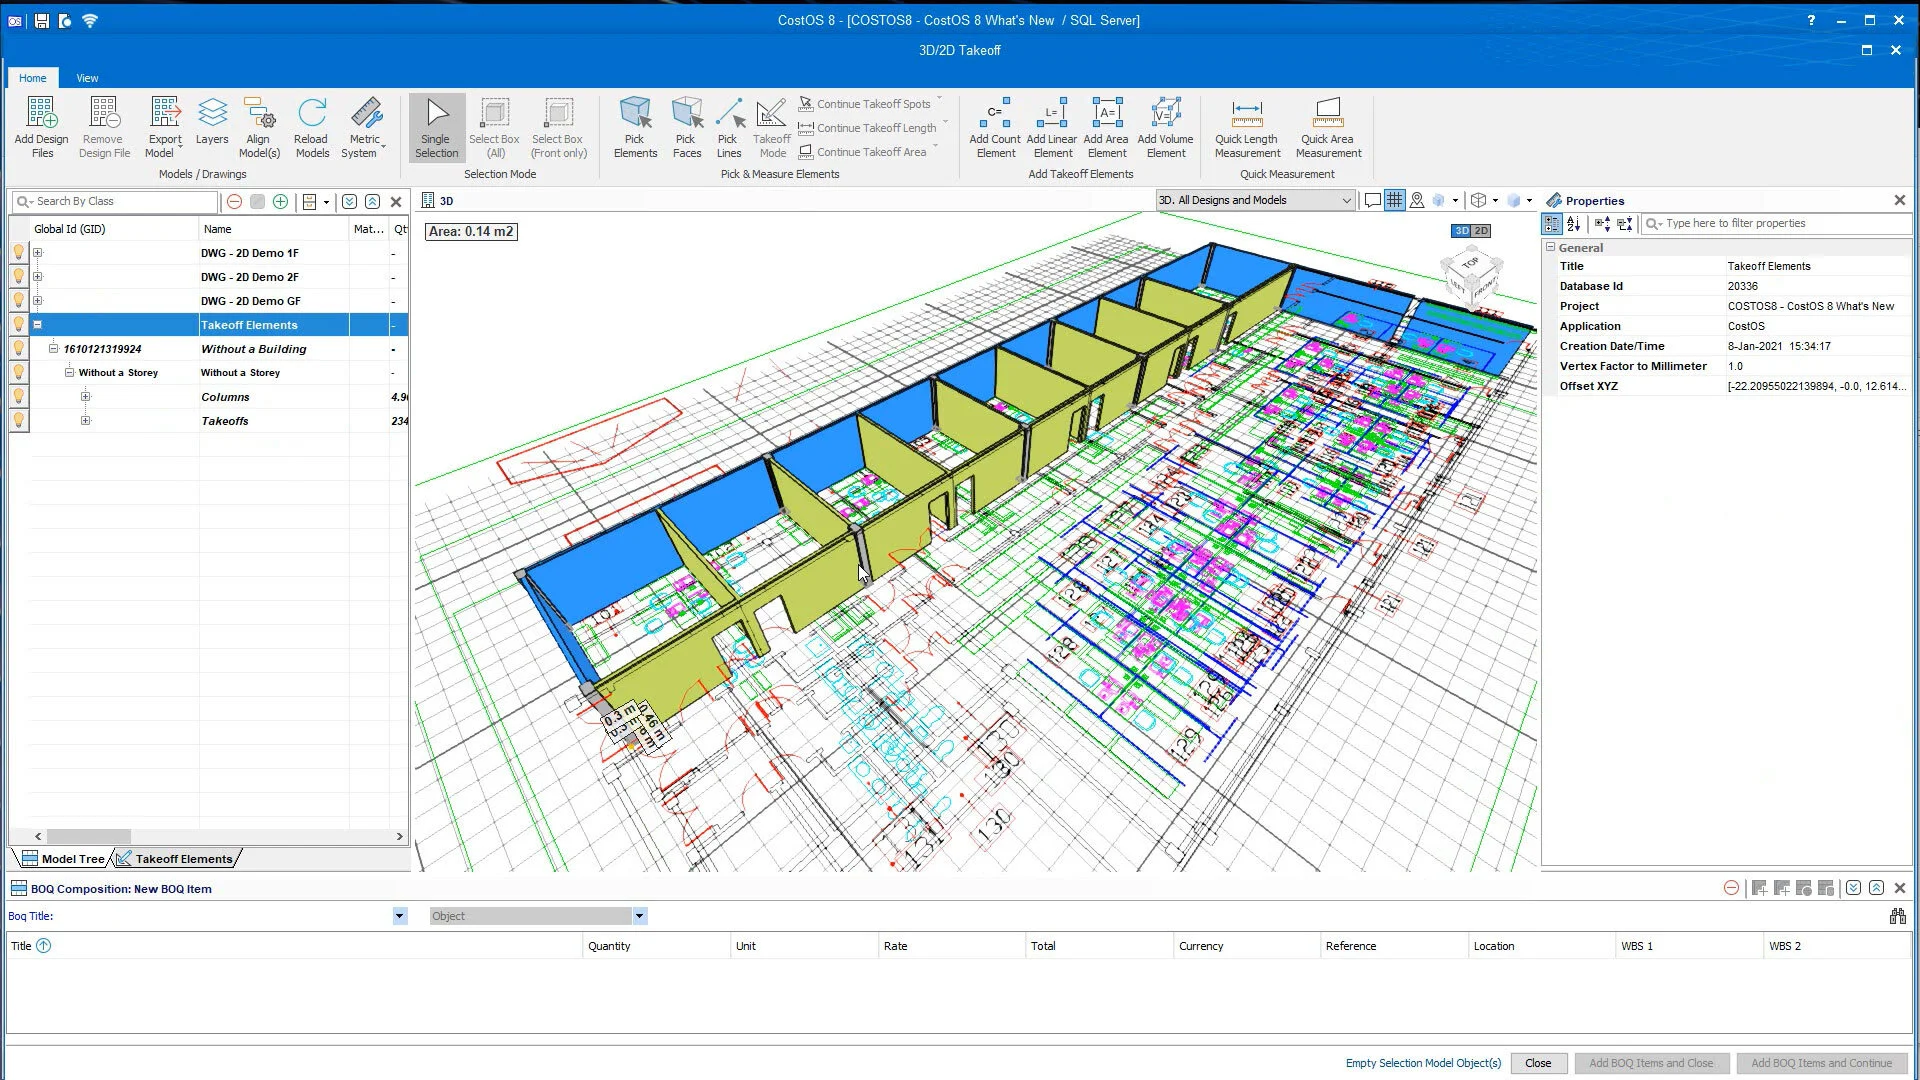Image resolution: width=1920 pixels, height=1080 pixels.
Task: Click Export Model in the ribbon
Action: point(163,126)
